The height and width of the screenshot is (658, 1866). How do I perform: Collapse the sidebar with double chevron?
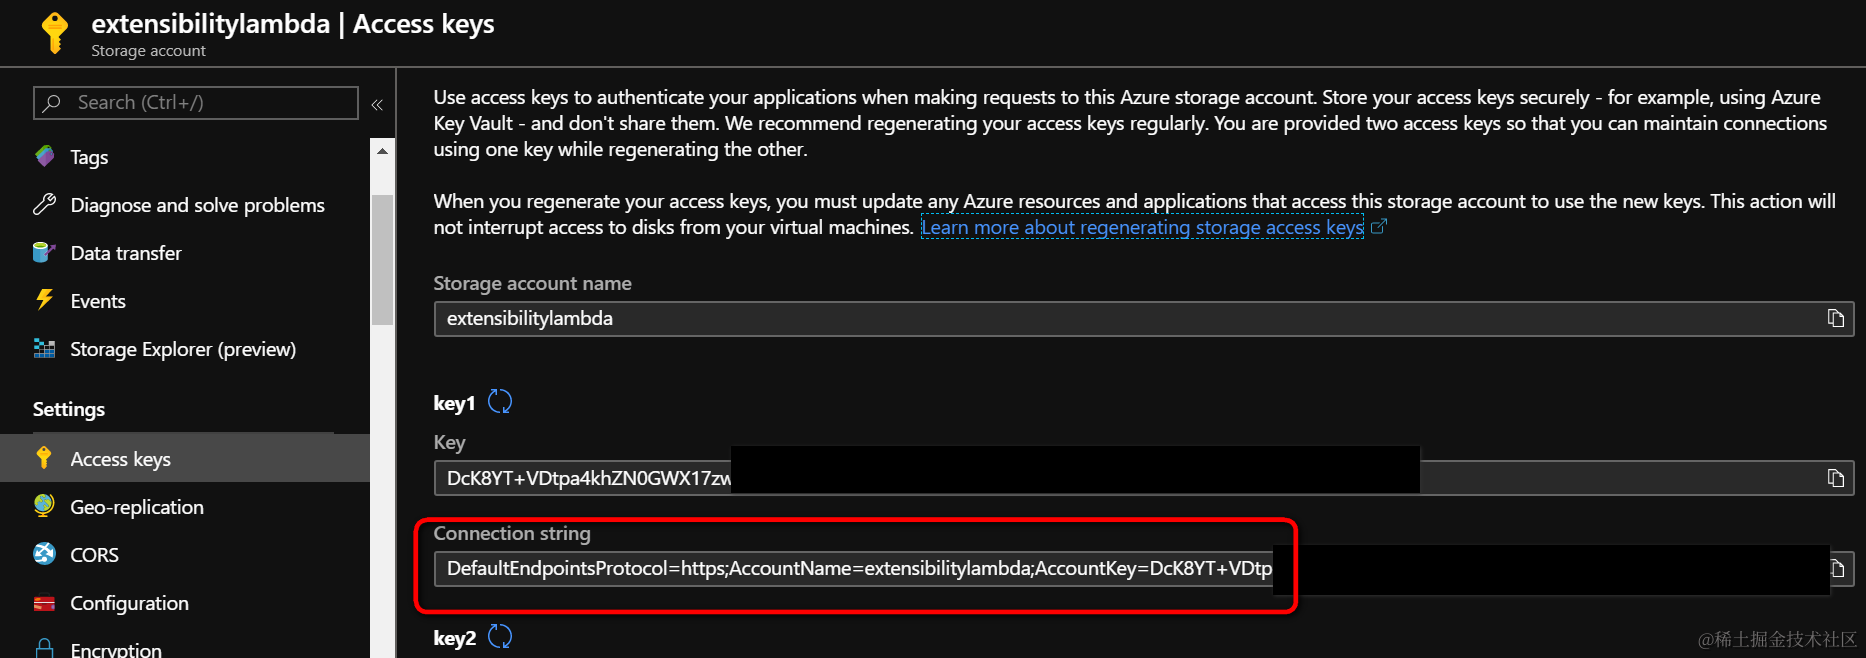click(x=377, y=104)
